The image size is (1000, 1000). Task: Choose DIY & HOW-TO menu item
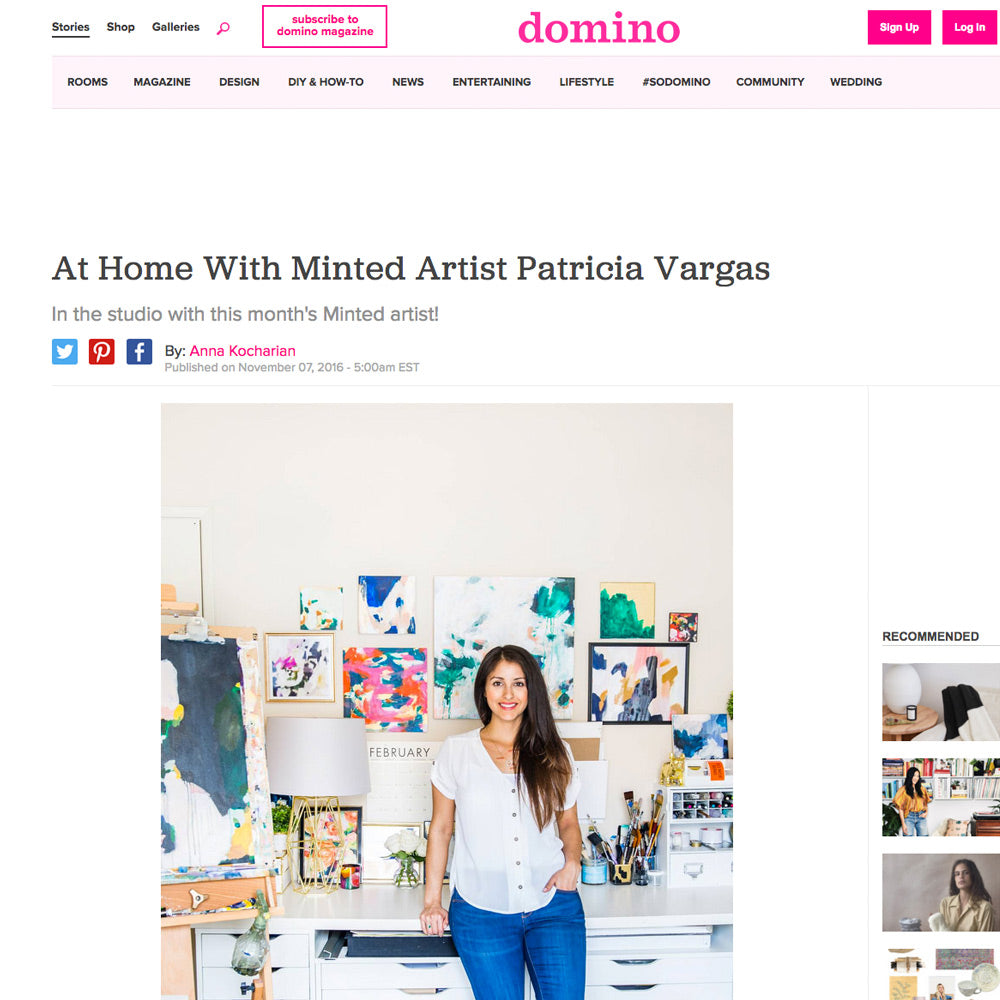pos(326,82)
